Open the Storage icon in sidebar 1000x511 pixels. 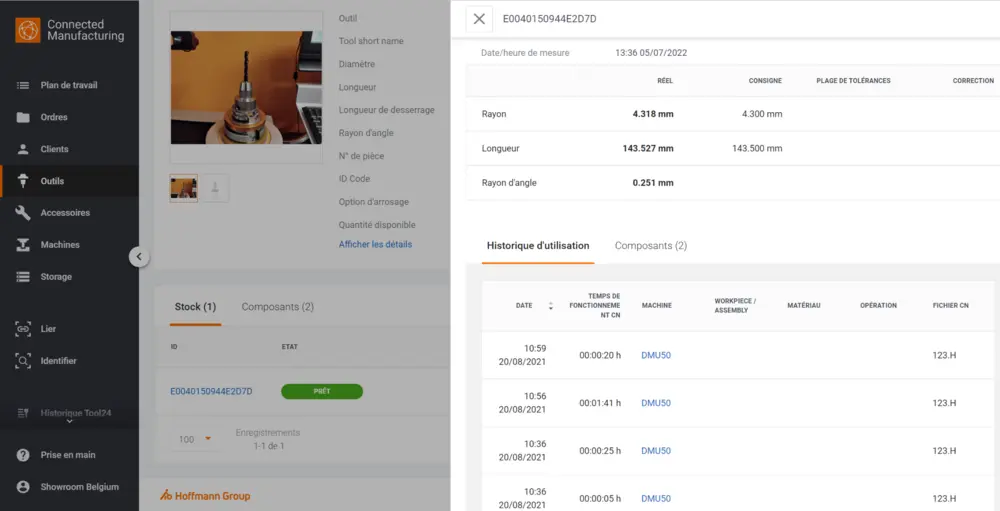pyautogui.click(x=23, y=277)
